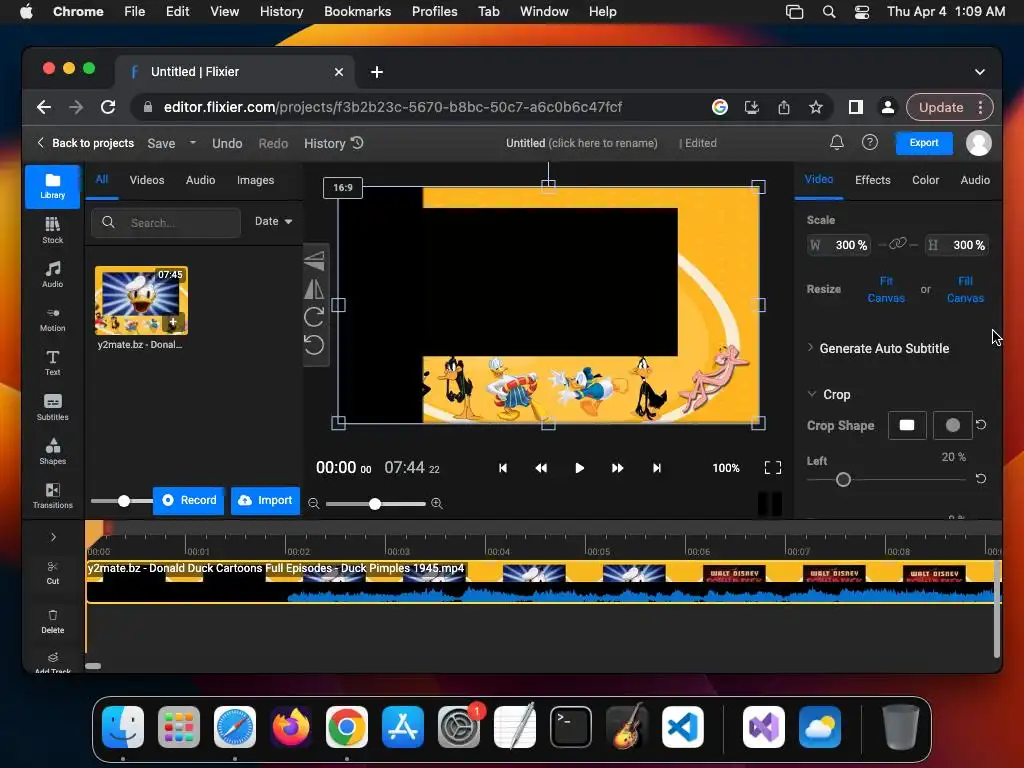Select rectangle crop shape
Image resolution: width=1024 pixels, height=768 pixels.
(x=907, y=426)
